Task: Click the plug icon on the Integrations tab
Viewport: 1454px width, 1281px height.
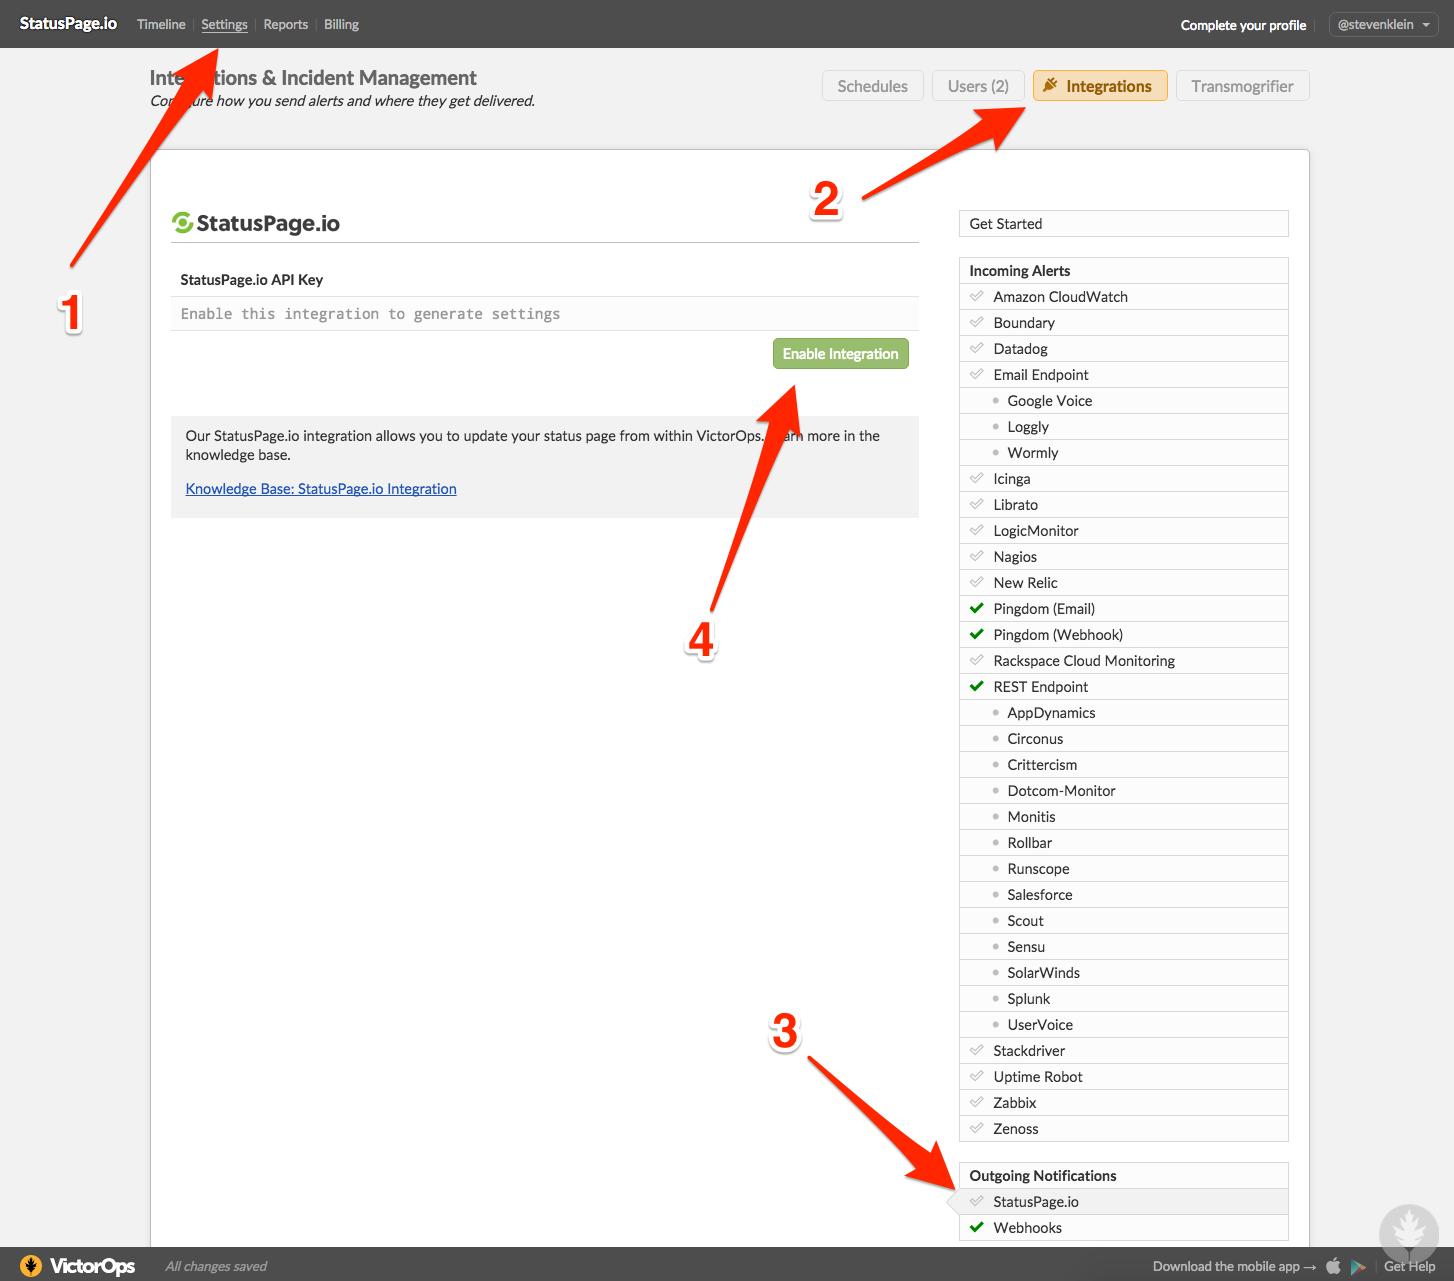Action: [x=1050, y=85]
